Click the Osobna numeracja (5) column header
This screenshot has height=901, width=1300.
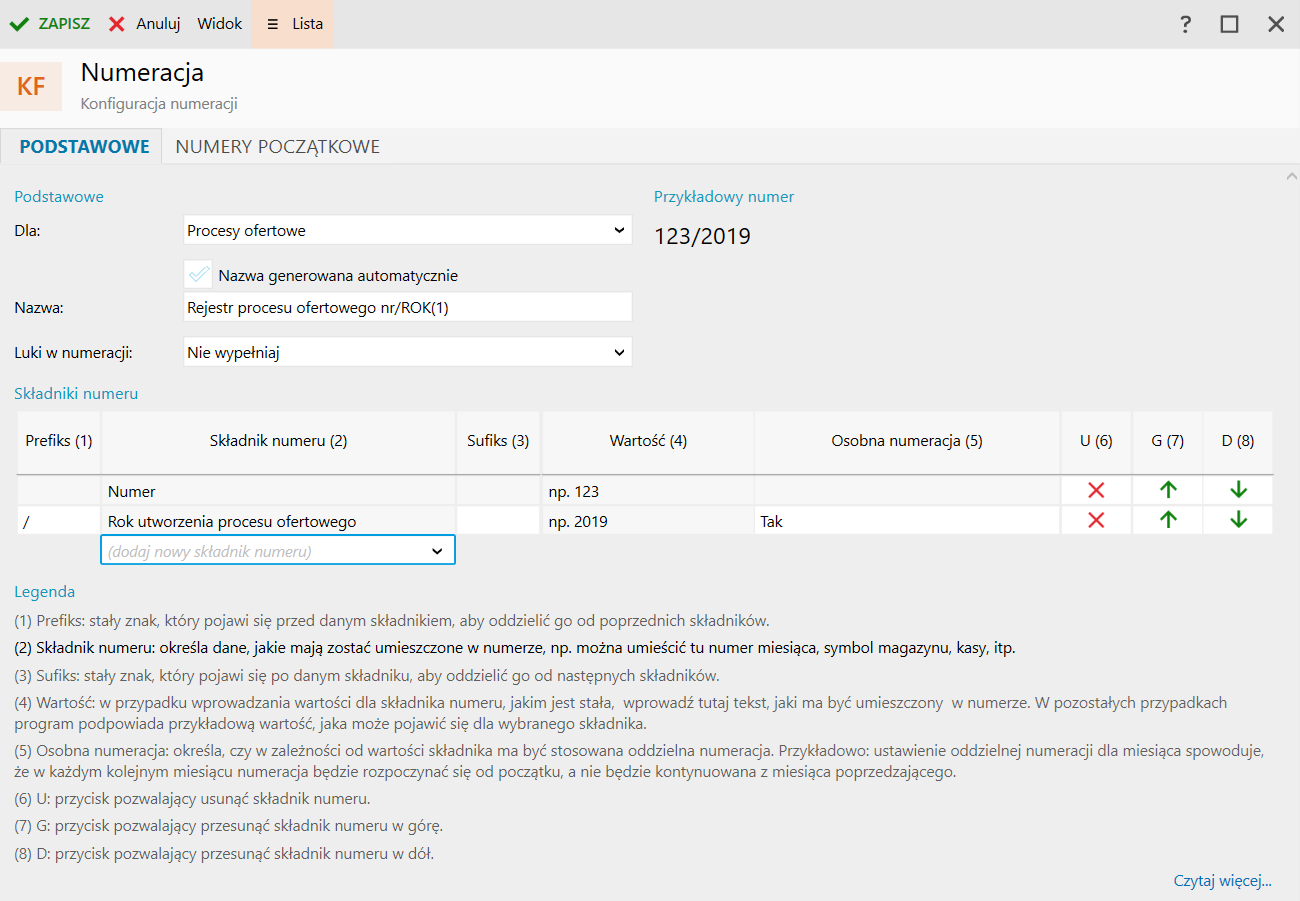(x=907, y=441)
